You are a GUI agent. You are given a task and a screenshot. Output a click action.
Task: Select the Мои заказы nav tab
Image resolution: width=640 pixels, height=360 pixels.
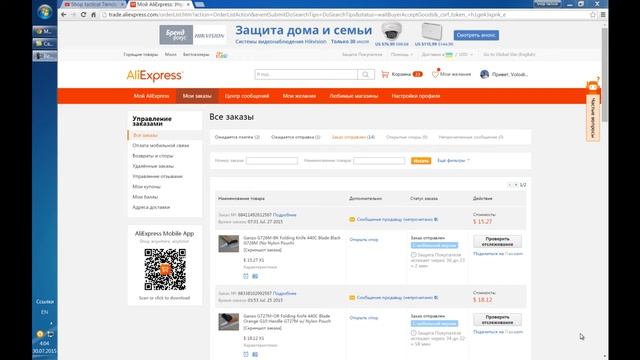pyautogui.click(x=197, y=96)
